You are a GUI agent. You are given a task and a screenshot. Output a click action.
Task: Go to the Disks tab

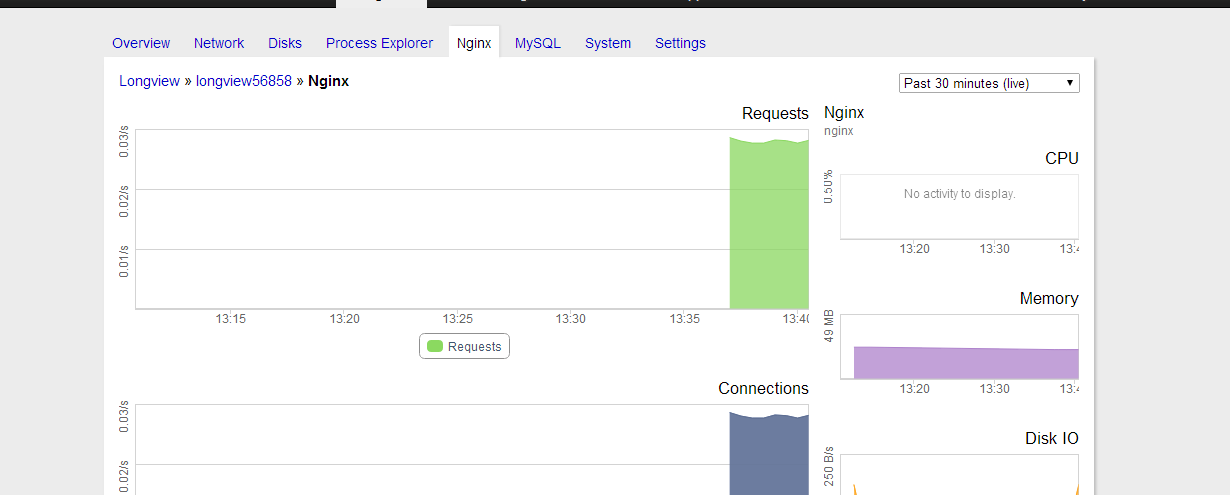(x=285, y=43)
